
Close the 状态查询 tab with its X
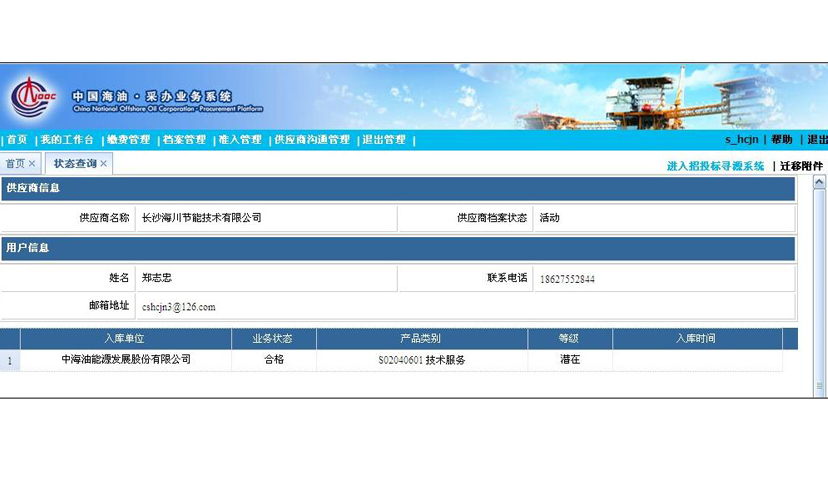[x=104, y=164]
